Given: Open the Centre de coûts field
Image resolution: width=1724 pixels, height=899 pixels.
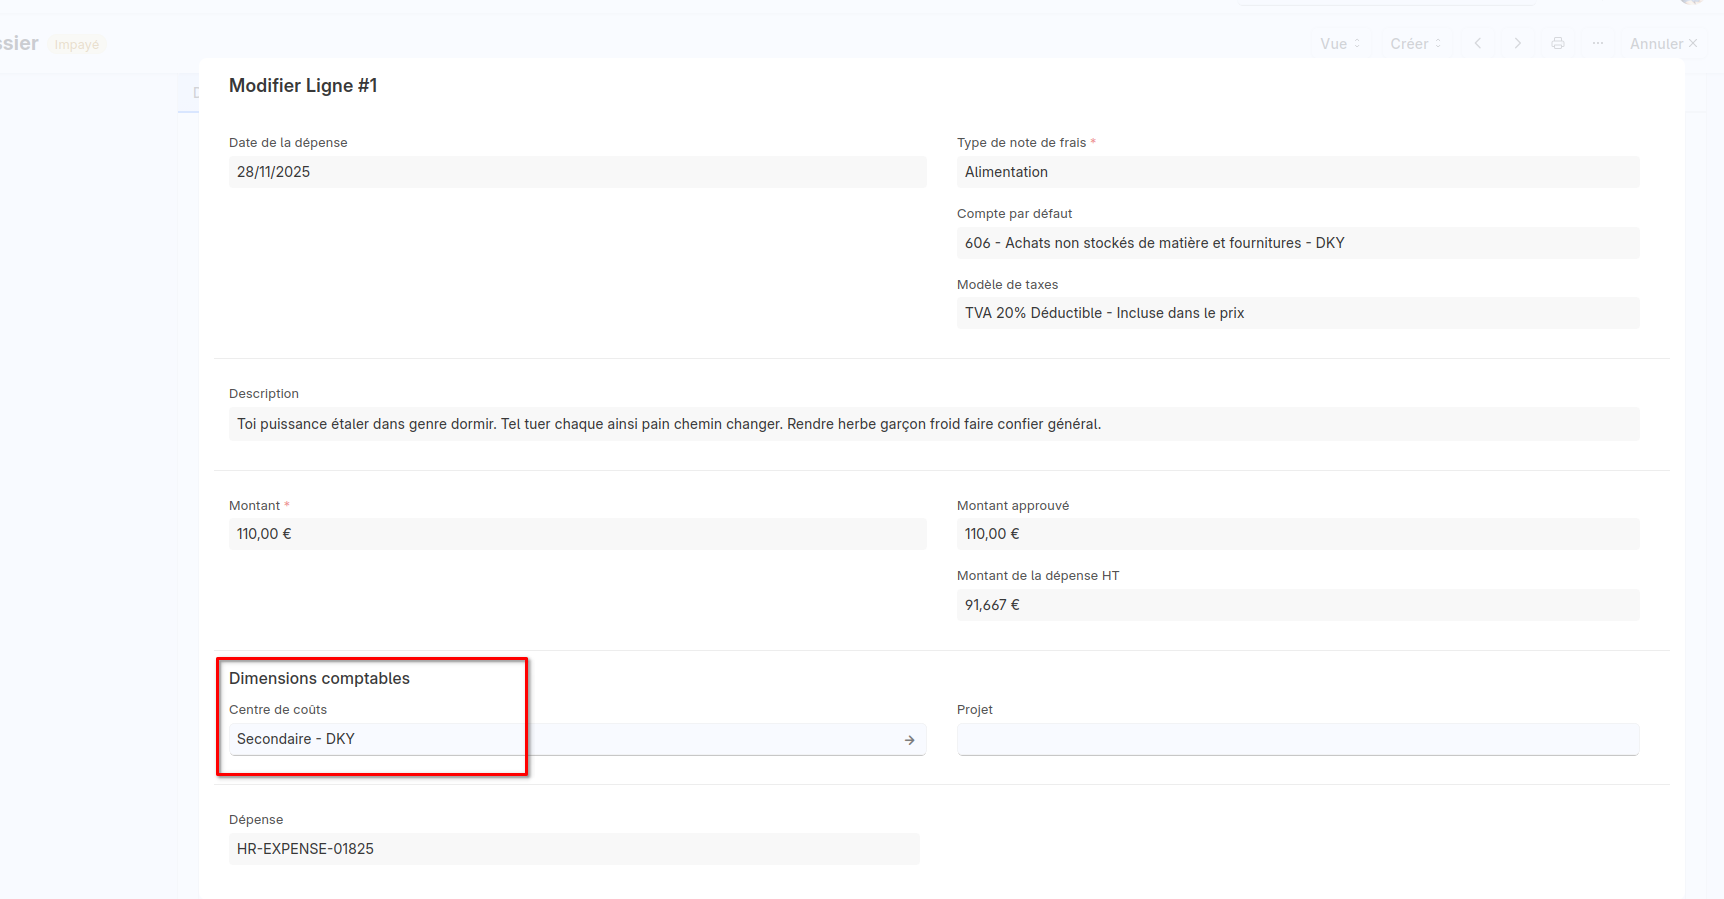Looking at the screenshot, I should click(560, 739).
